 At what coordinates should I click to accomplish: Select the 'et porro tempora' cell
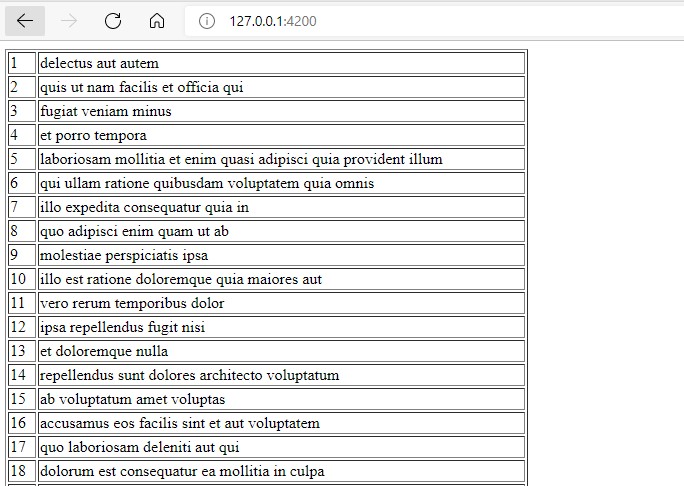[x=93, y=135]
